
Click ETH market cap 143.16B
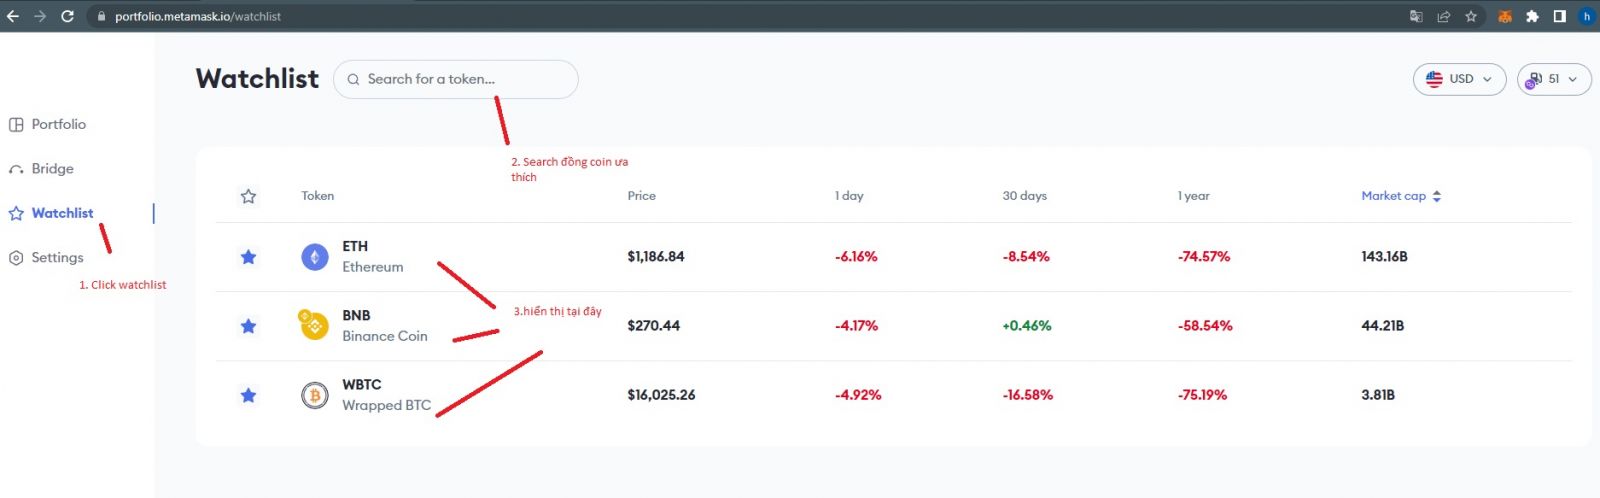(x=1384, y=257)
